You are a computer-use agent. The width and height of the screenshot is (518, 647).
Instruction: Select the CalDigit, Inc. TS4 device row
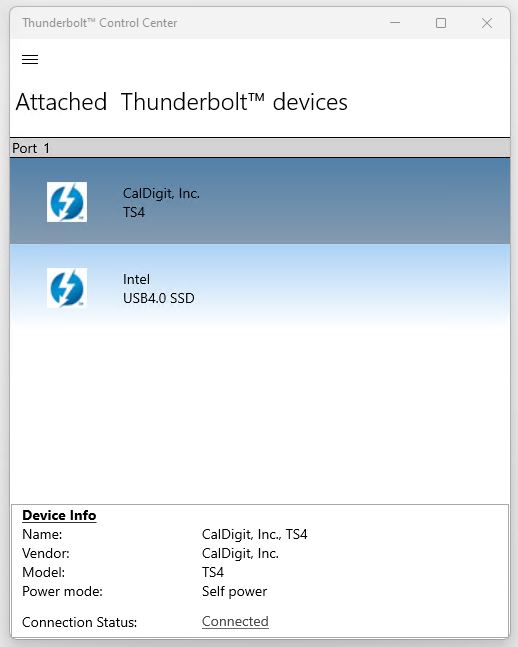point(260,201)
